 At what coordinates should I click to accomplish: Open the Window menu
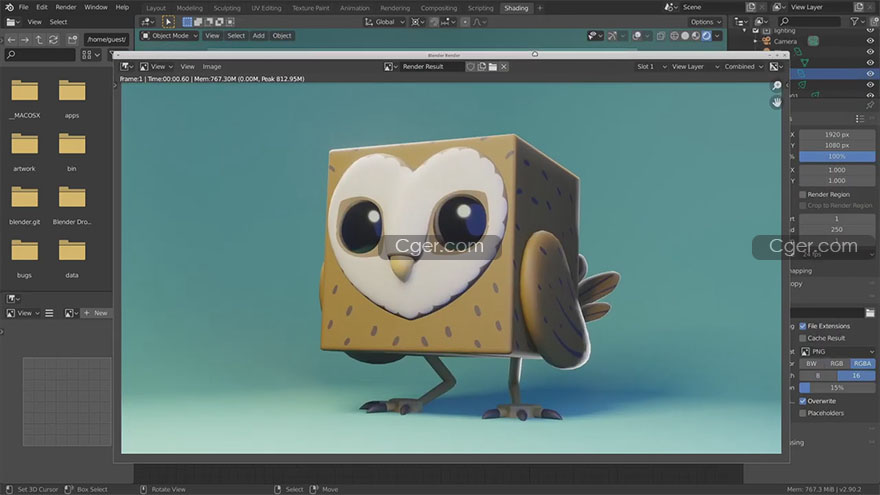pos(96,7)
